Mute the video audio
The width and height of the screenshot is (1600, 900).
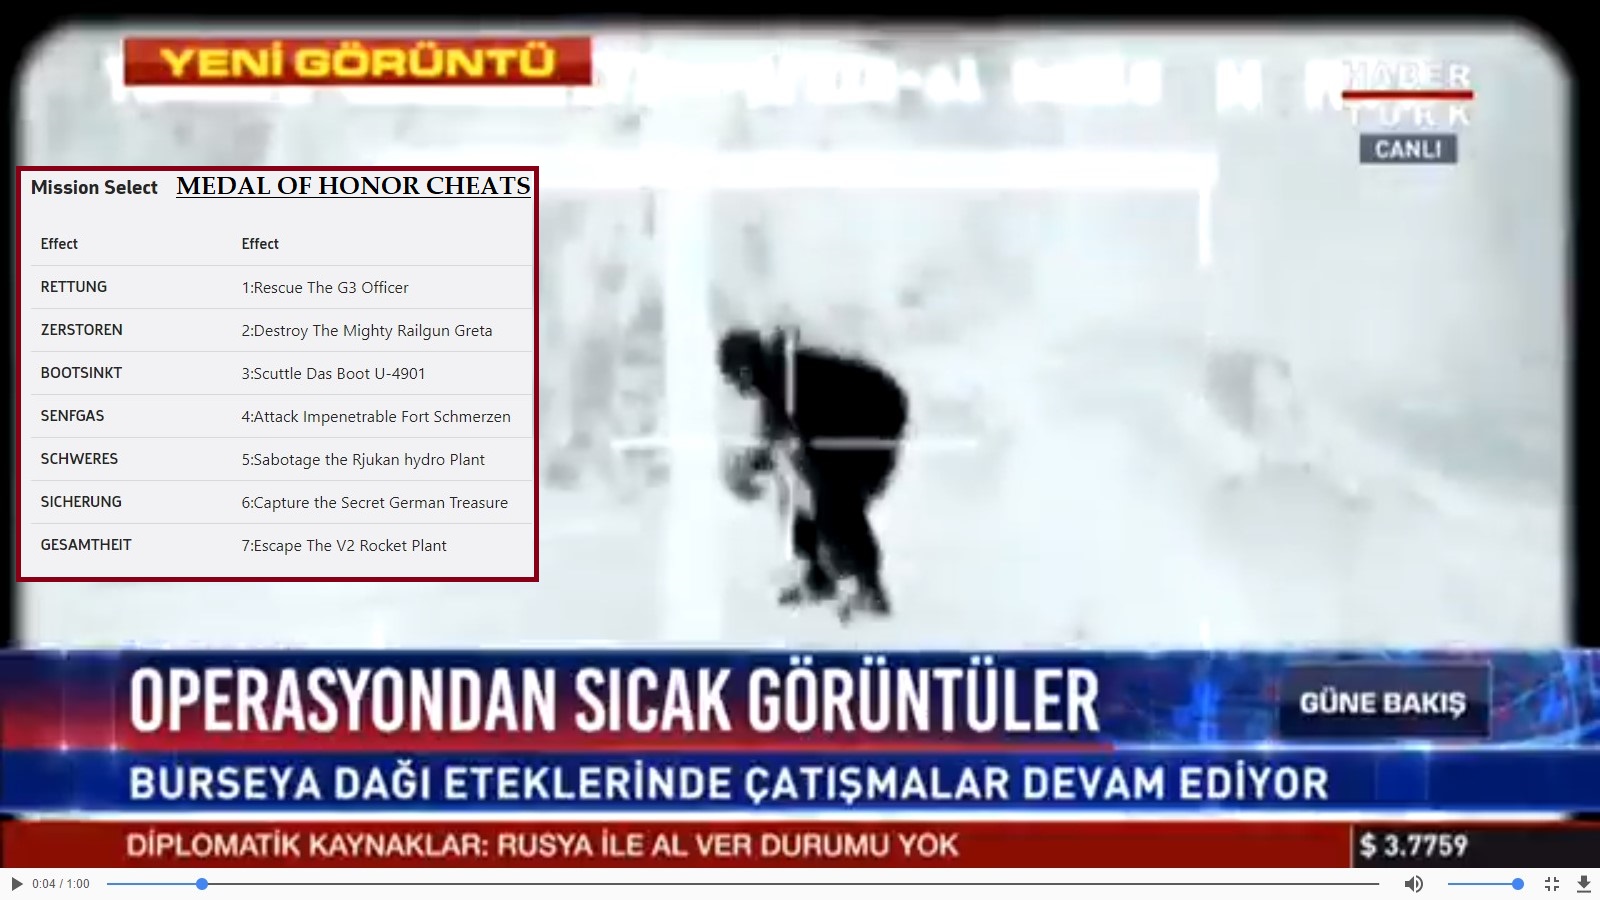click(x=1413, y=884)
